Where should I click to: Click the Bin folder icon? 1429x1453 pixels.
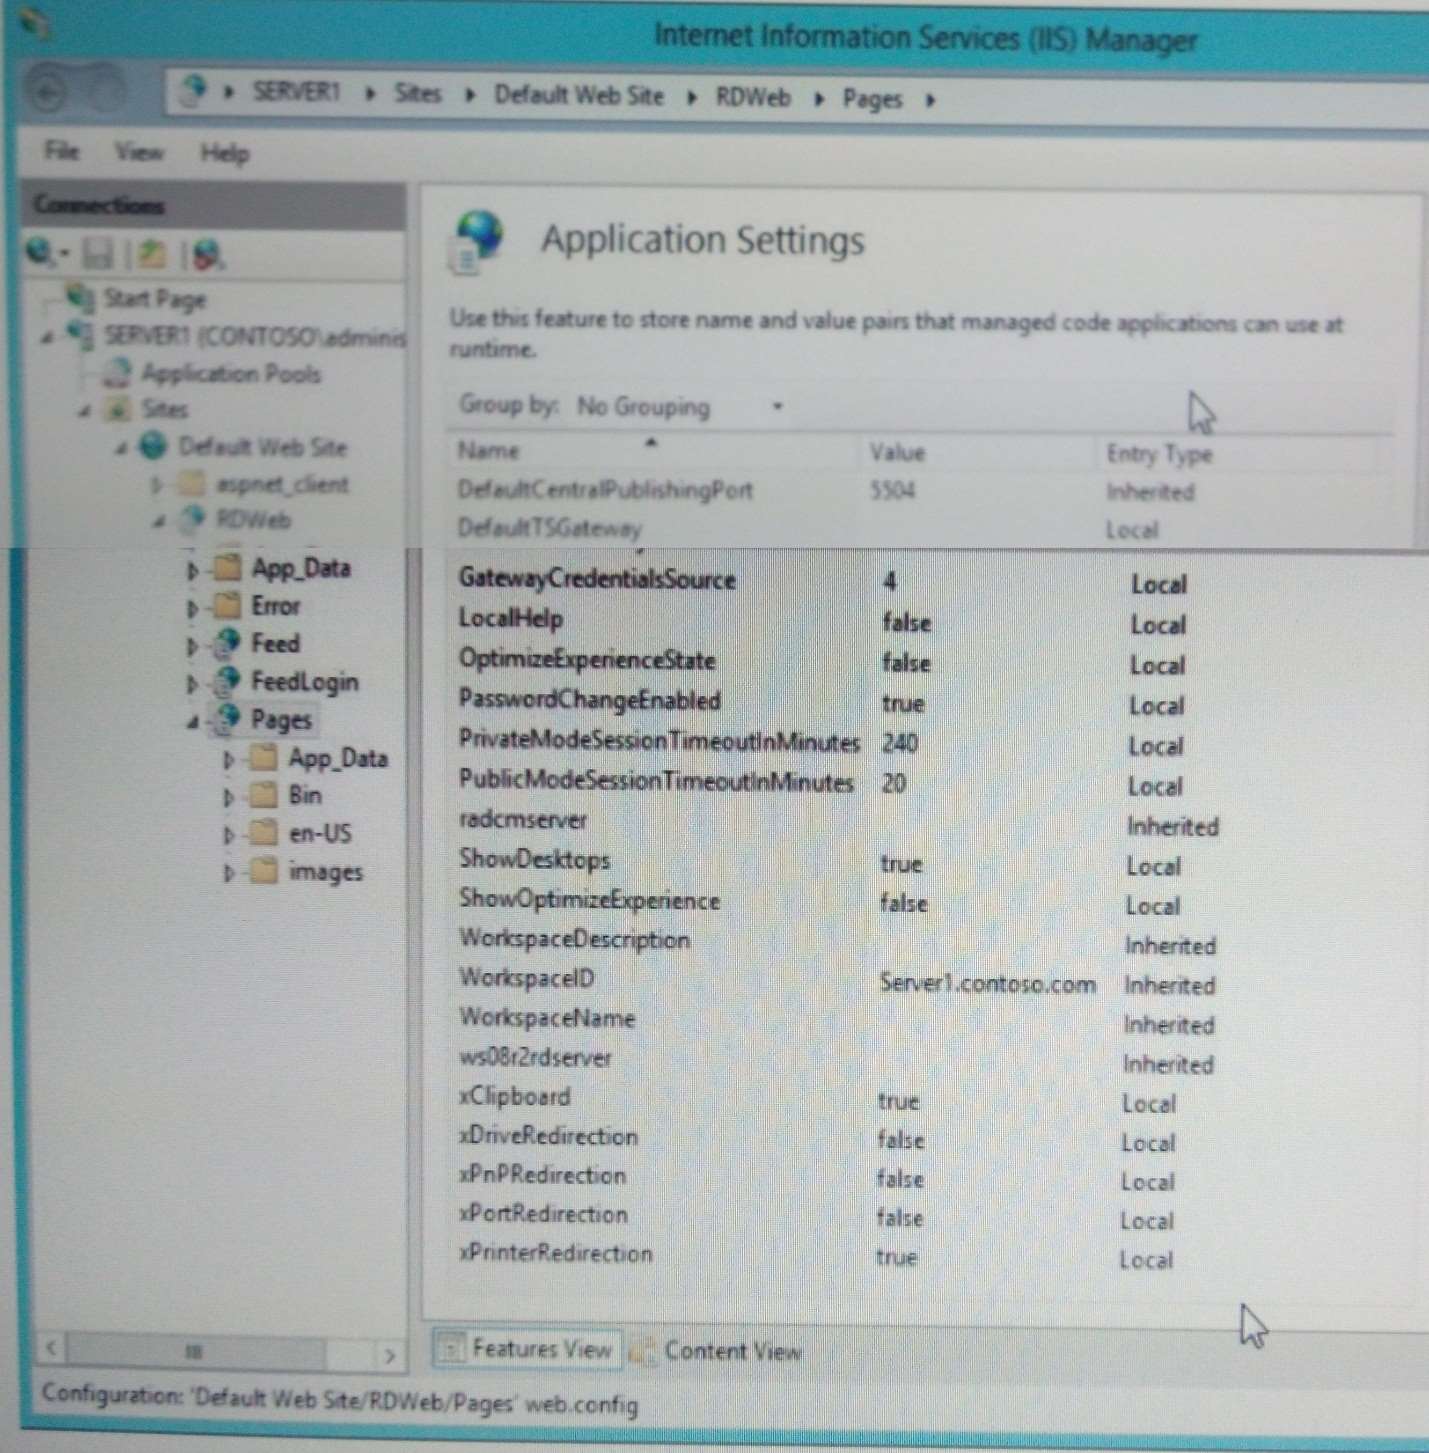[264, 795]
